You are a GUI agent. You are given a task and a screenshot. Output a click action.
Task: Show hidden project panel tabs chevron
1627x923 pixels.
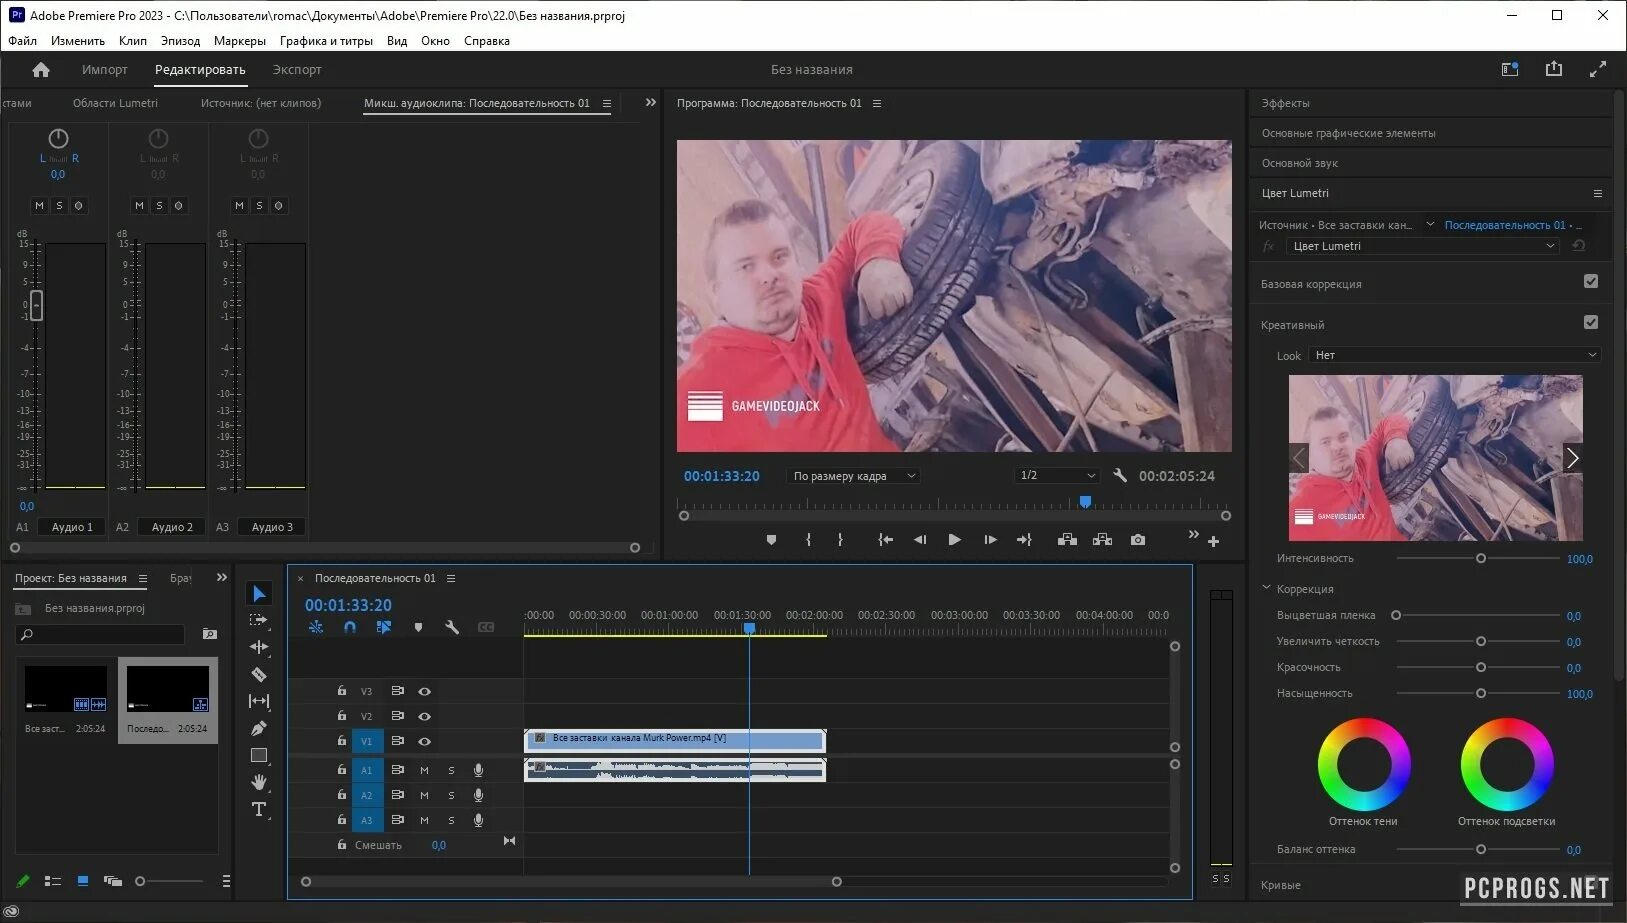tap(222, 578)
